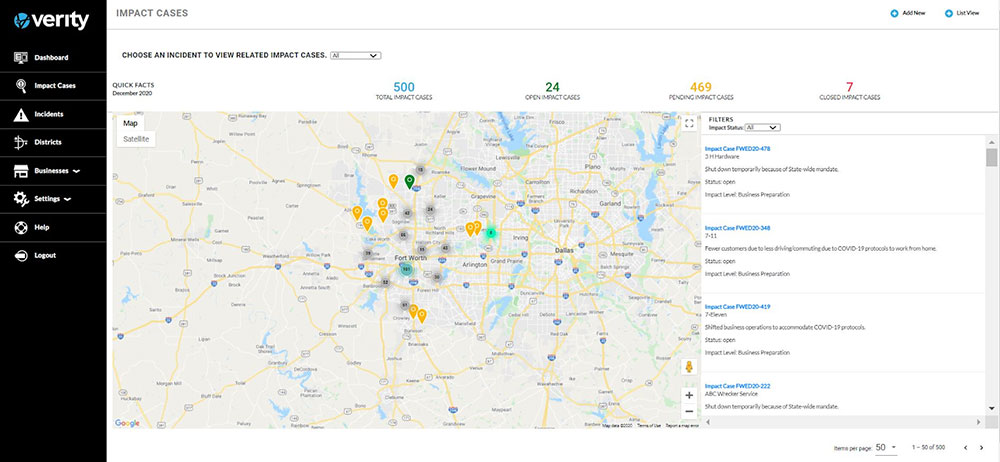Click the Logout icon
Screen dimensions: 1000x462
pyautogui.click(x=21, y=255)
